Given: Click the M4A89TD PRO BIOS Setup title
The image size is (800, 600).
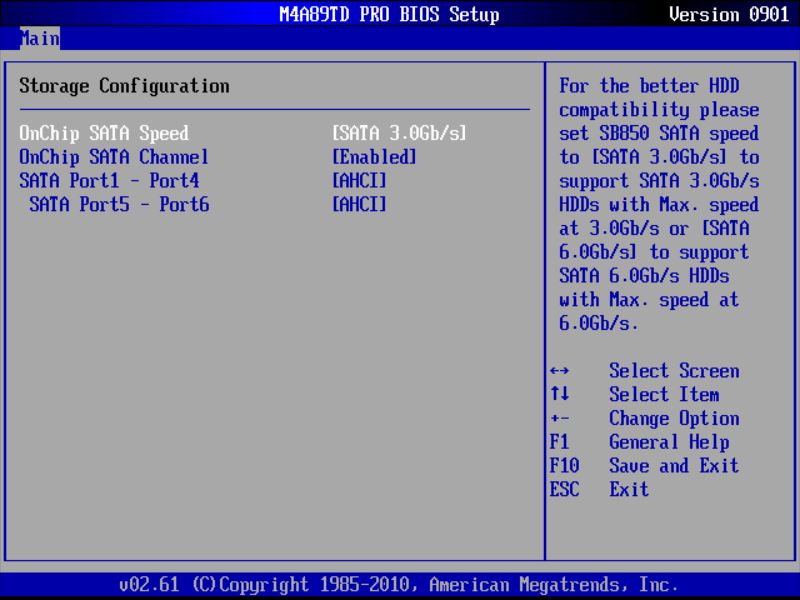Looking at the screenshot, I should (388, 14).
